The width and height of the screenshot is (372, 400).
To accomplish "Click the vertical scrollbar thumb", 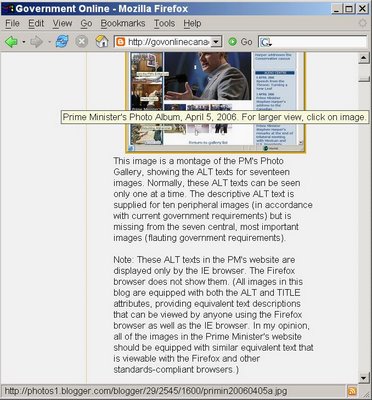I will [364, 78].
